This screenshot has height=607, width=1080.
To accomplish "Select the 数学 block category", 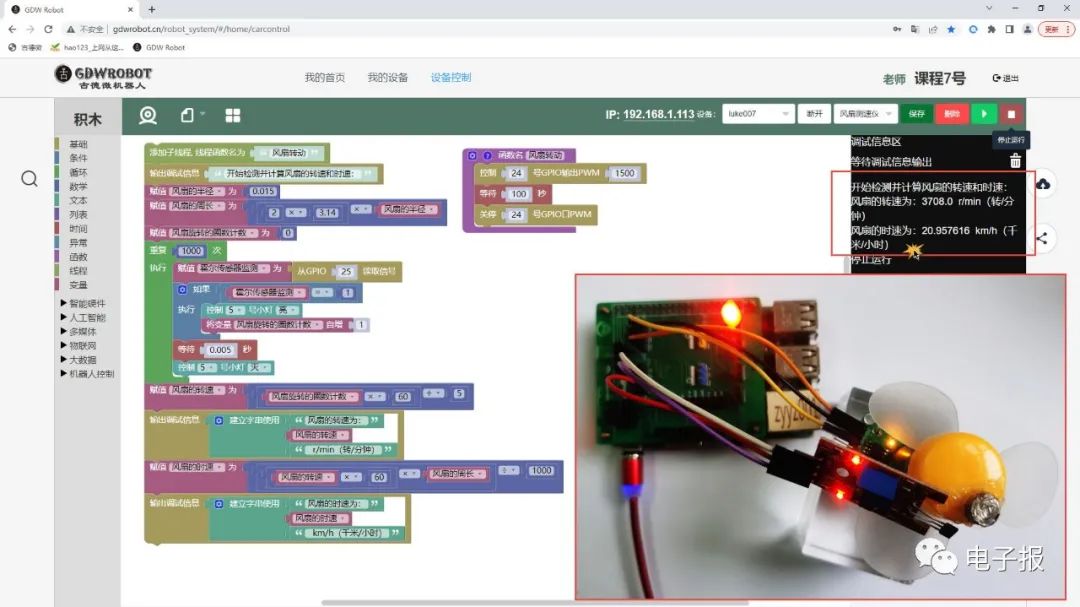I will tap(78, 186).
